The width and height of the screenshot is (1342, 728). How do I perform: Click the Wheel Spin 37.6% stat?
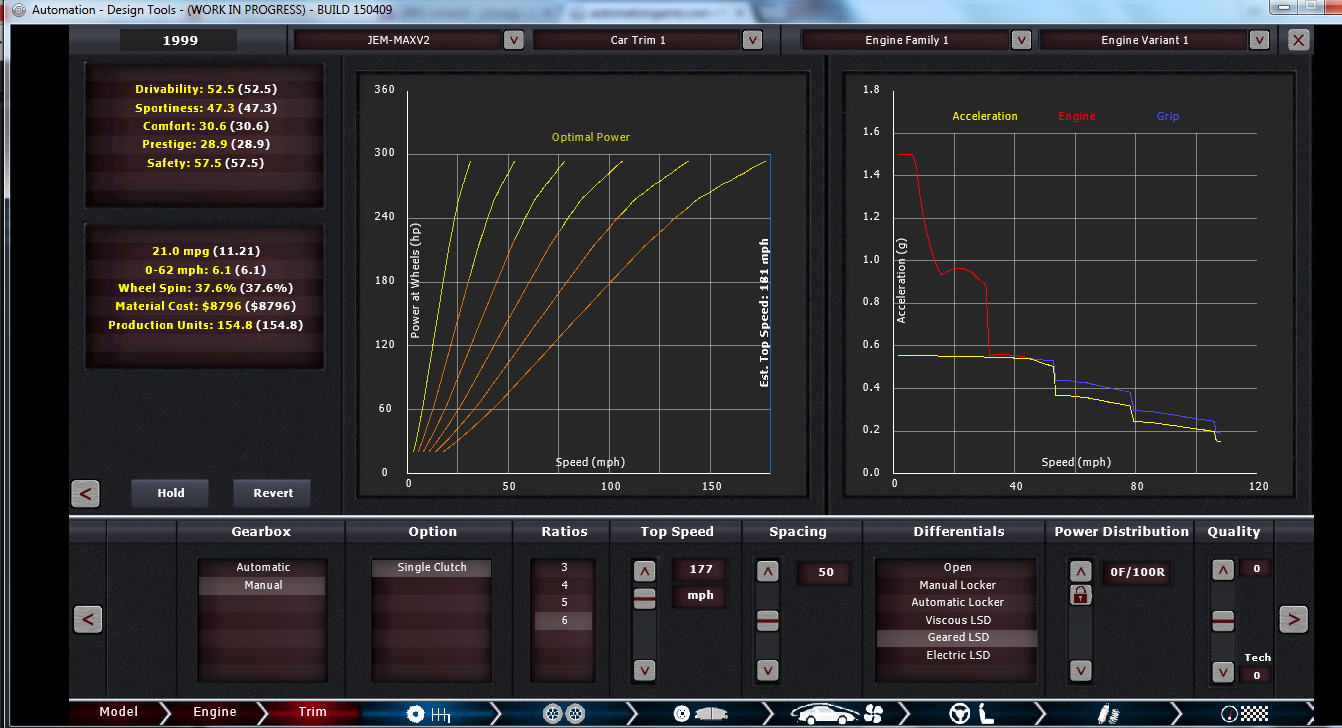pyautogui.click(x=205, y=288)
